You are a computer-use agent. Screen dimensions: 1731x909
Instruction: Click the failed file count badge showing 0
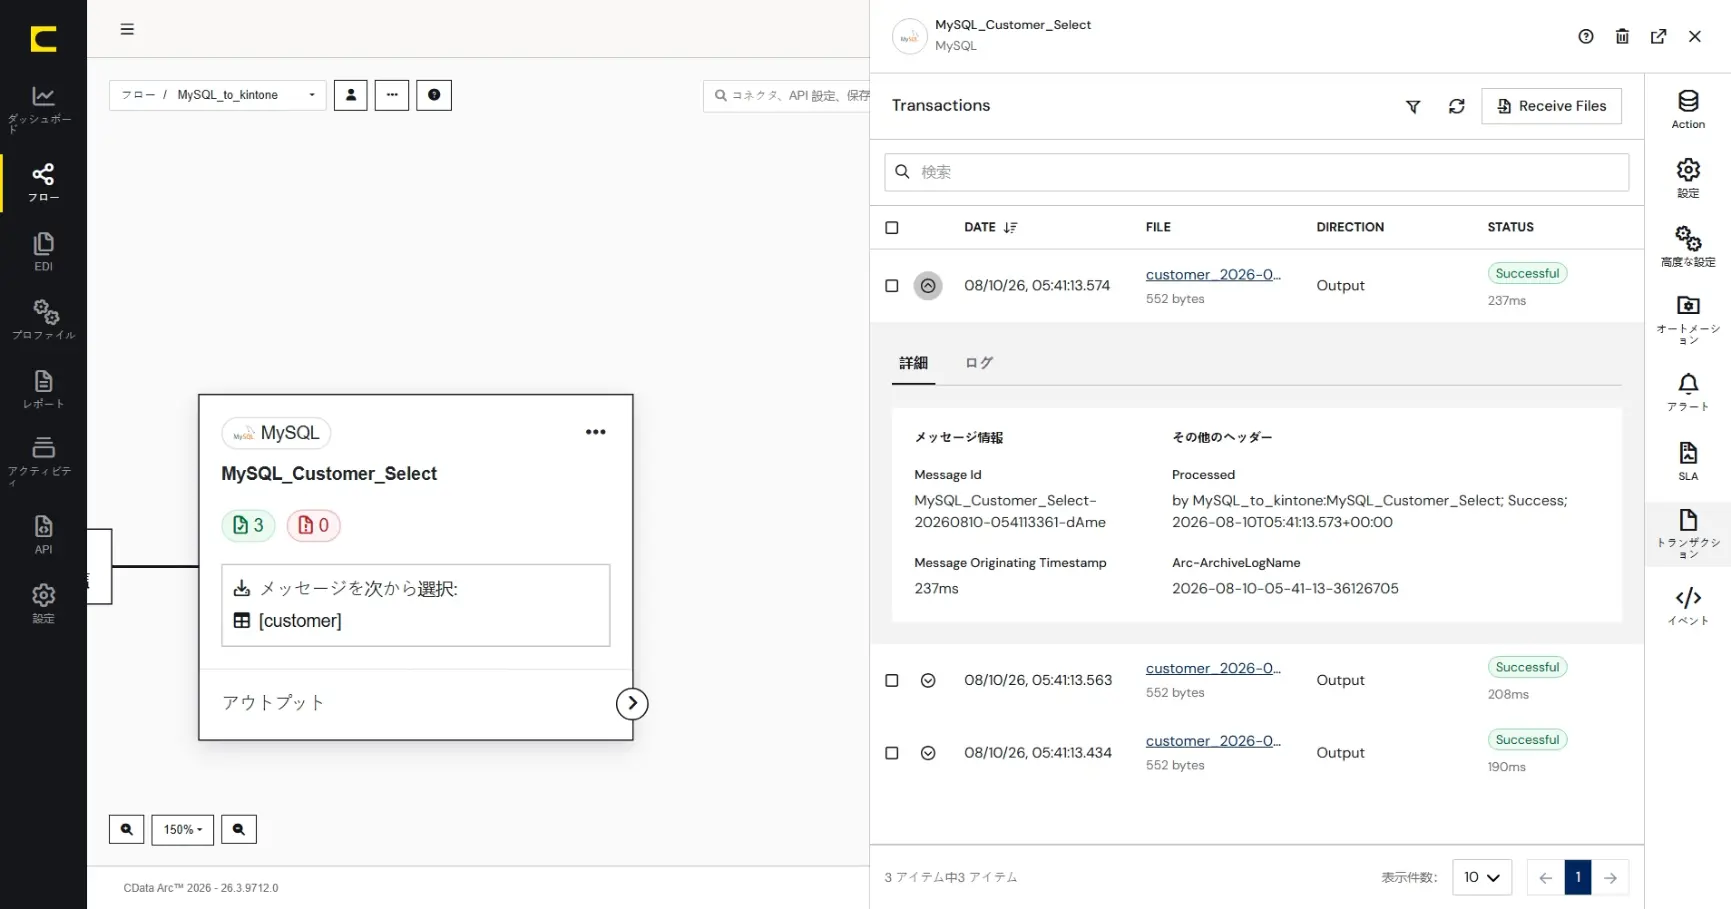point(314,525)
